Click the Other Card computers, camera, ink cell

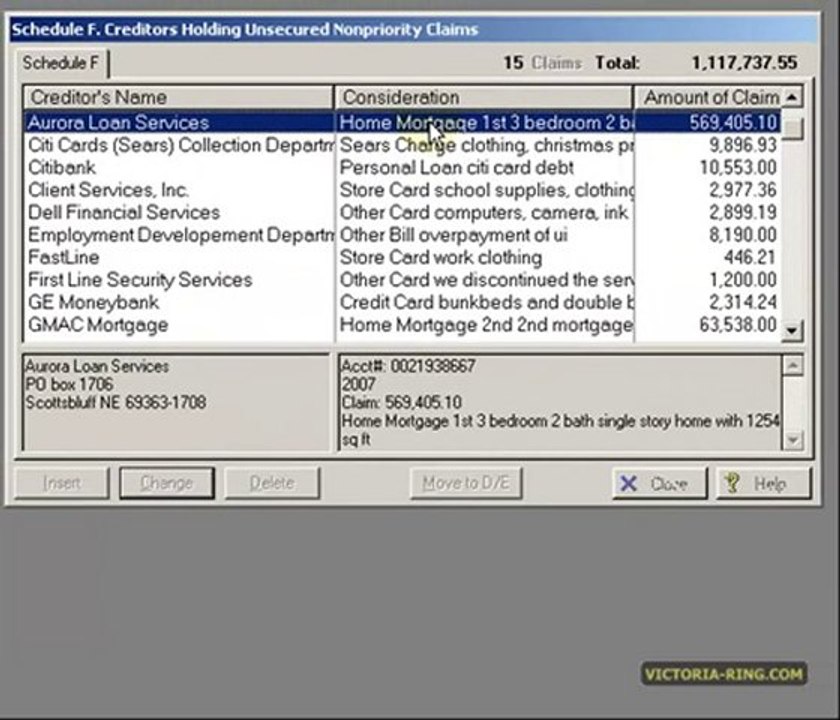click(x=485, y=213)
